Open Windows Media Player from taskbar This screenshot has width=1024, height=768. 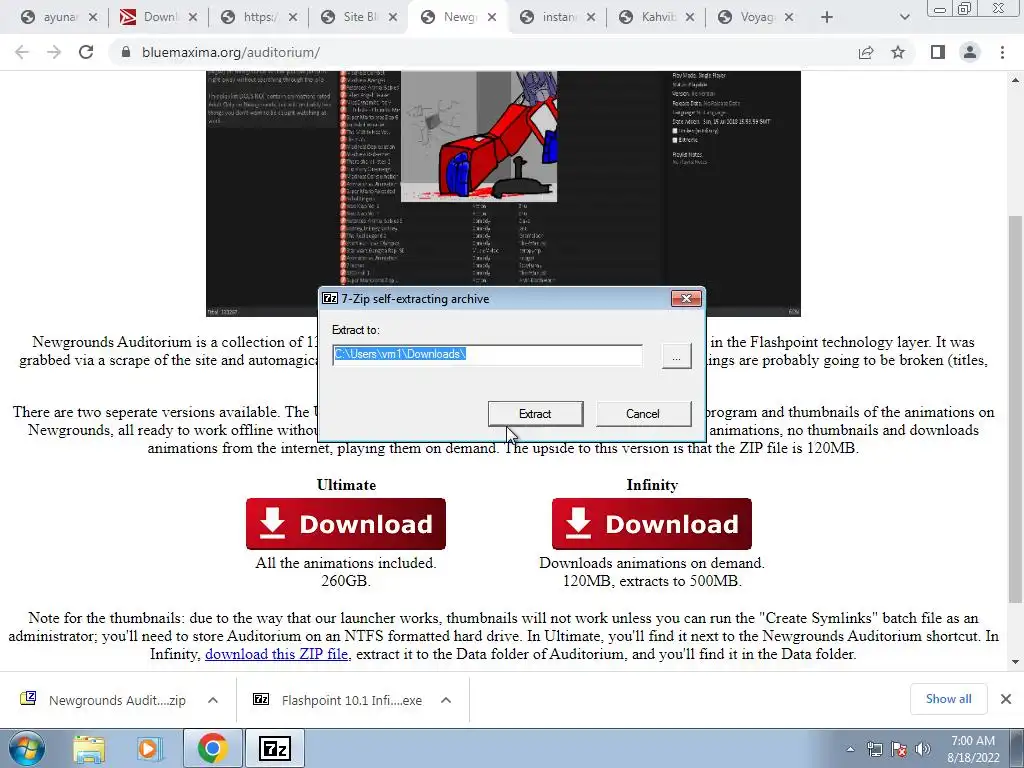pyautogui.click(x=150, y=748)
